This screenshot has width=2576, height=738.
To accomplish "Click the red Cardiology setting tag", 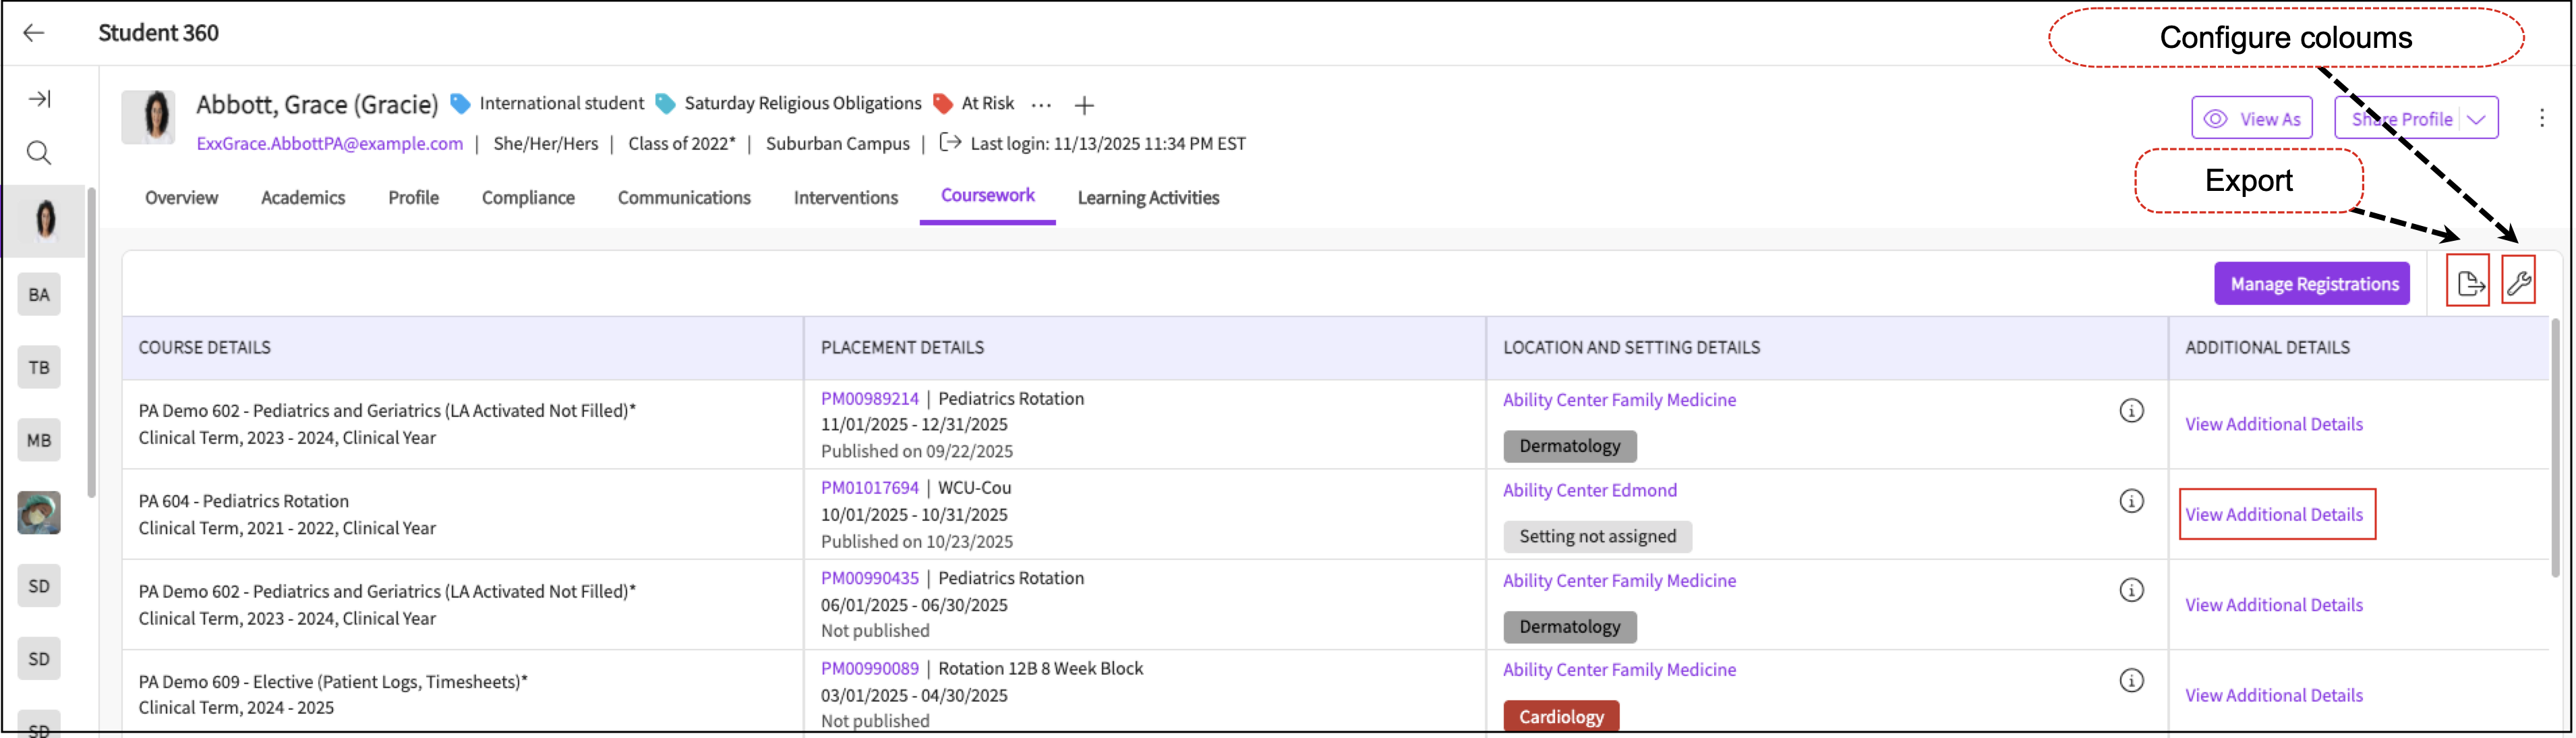I will click(x=1561, y=717).
